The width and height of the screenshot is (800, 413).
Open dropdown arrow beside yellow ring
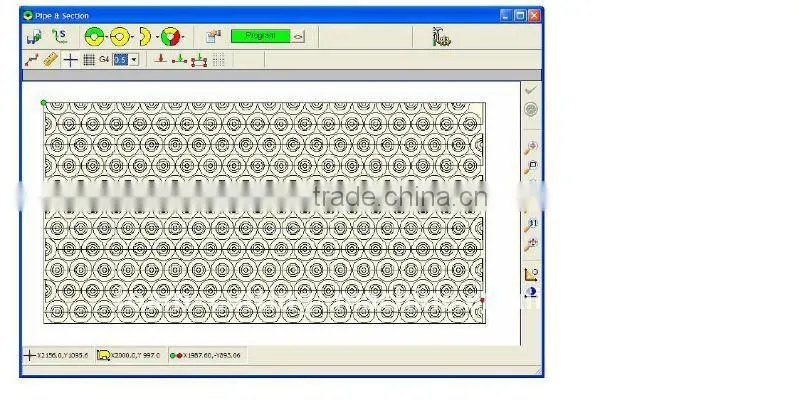[132, 37]
